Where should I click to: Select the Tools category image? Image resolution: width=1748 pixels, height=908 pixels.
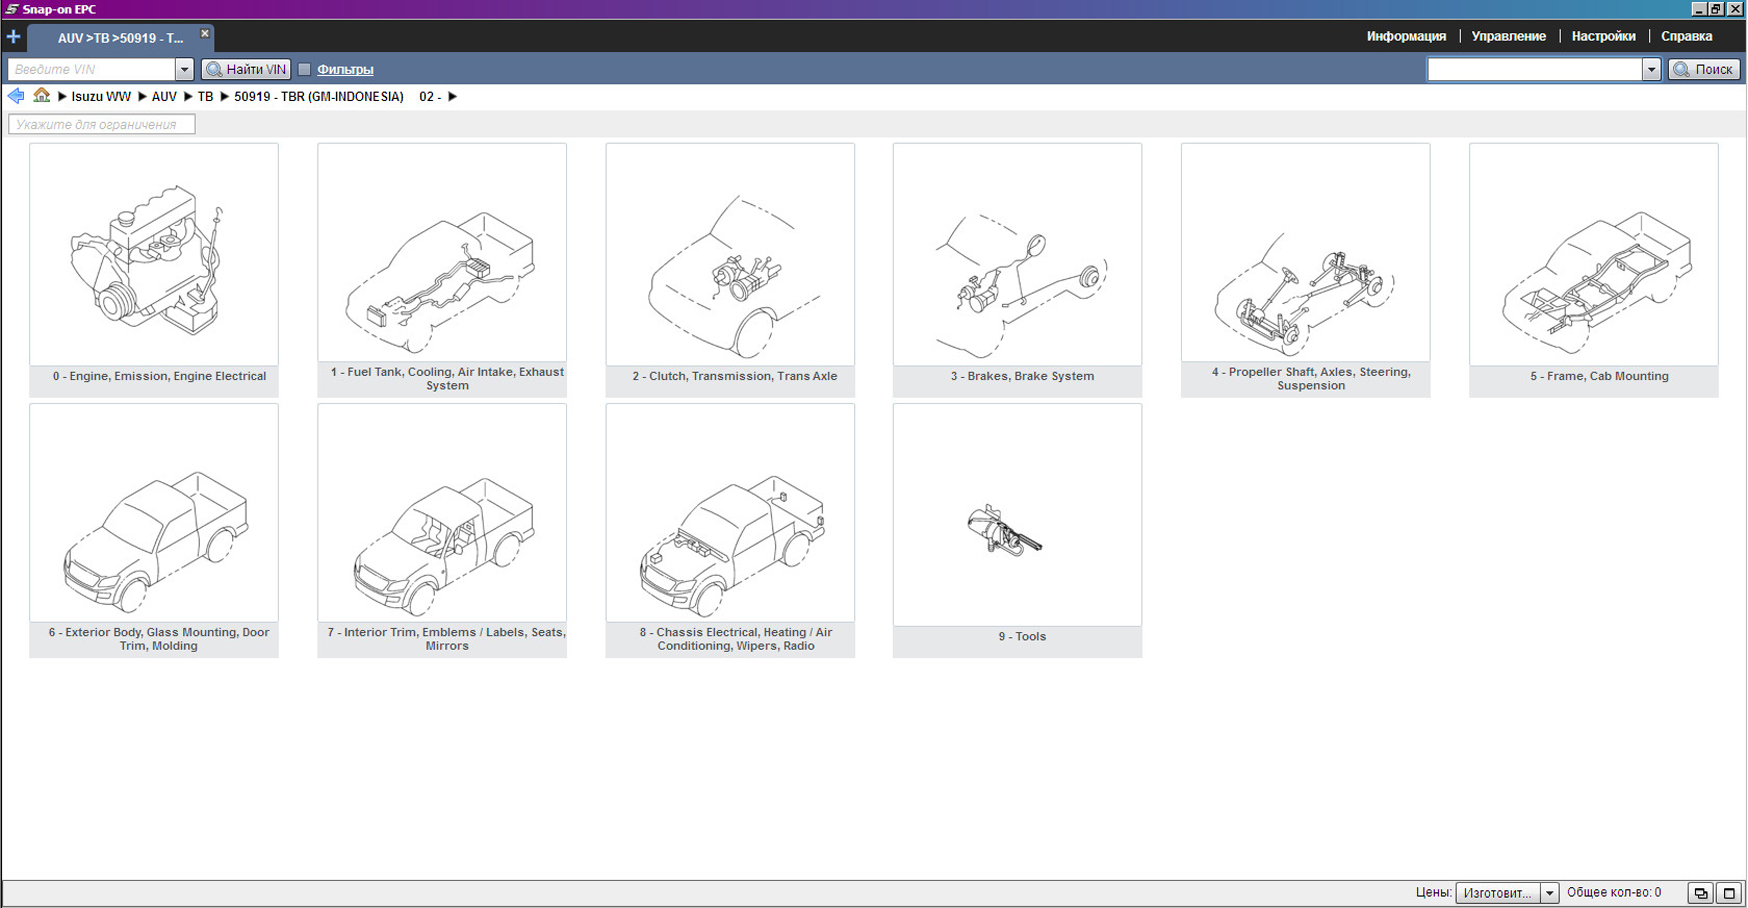pyautogui.click(x=1017, y=516)
